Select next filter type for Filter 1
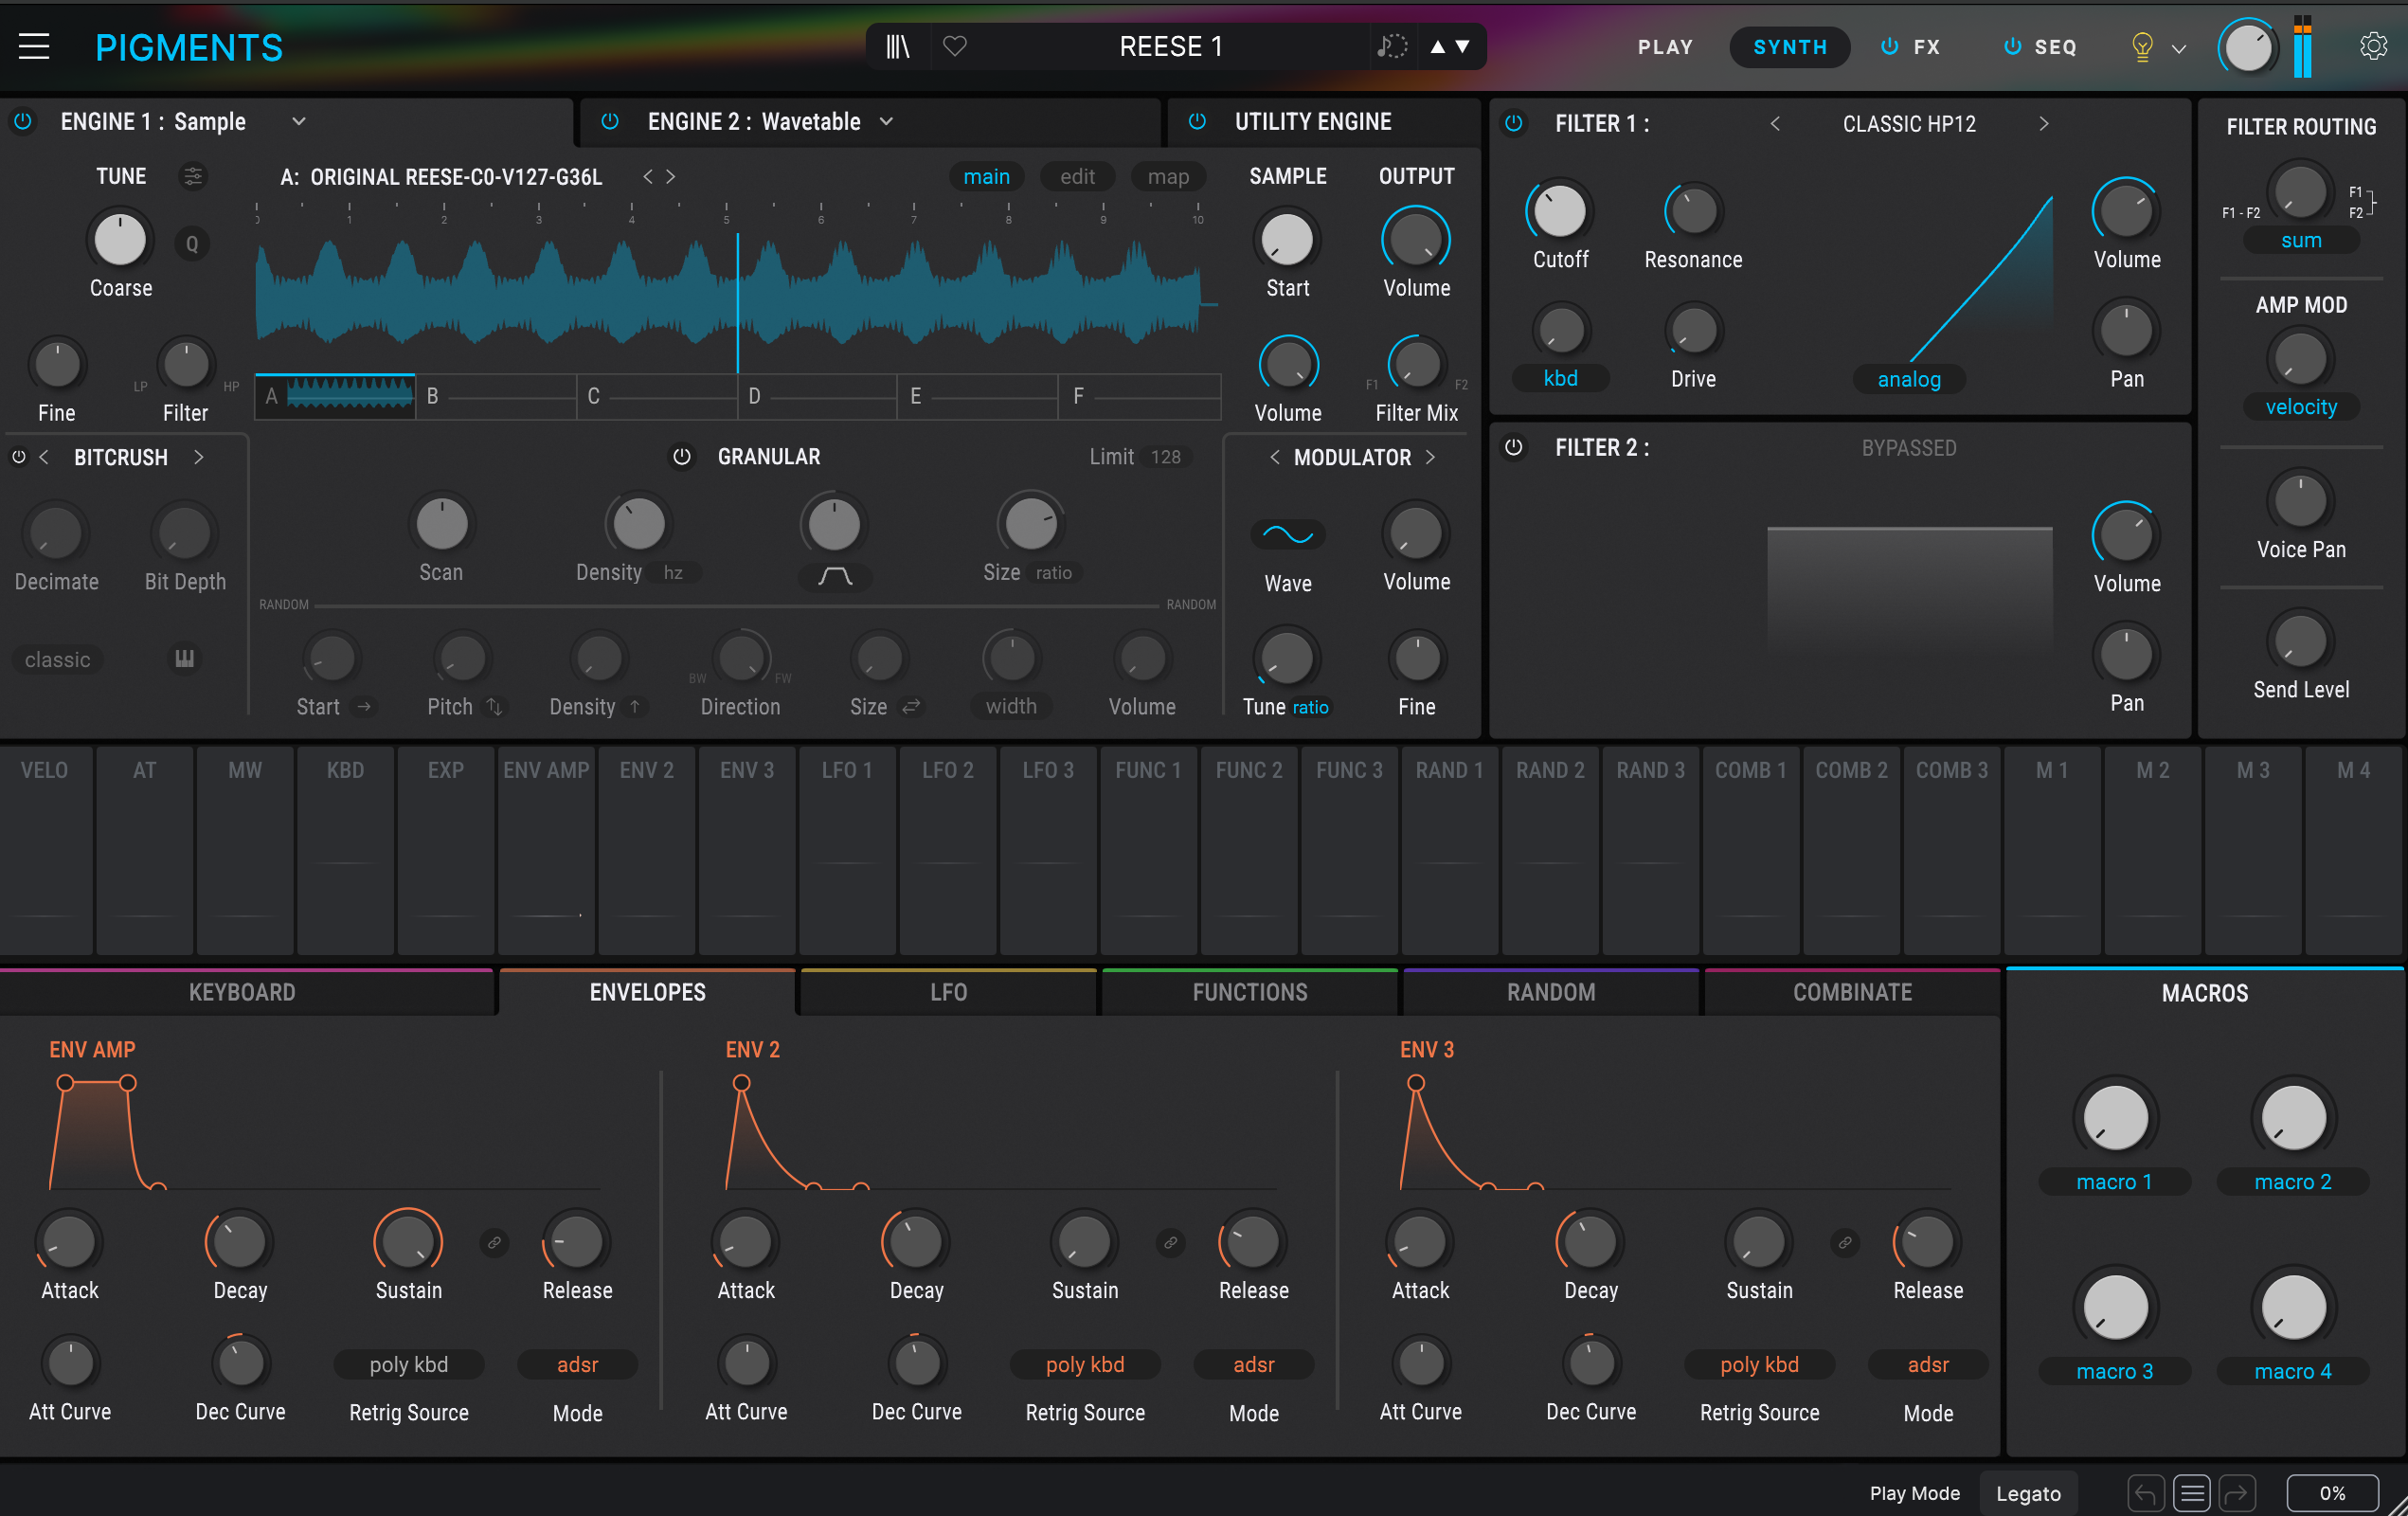Viewport: 2408px width, 1516px height. pos(2044,124)
